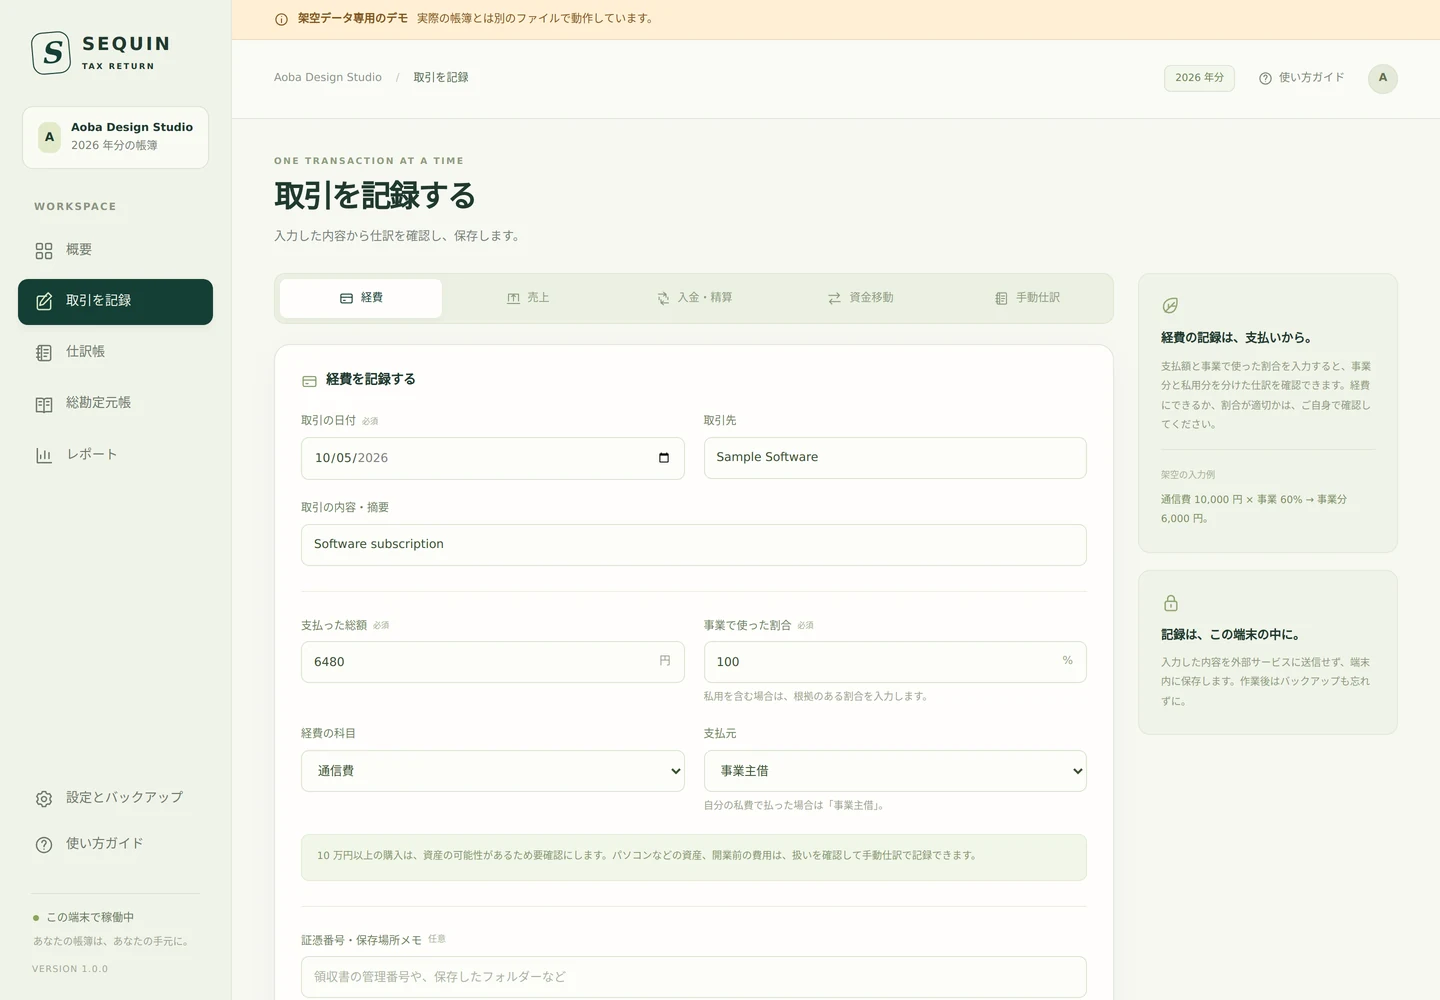Click the Sequin Tax Return logo icon
The width and height of the screenshot is (1440, 1000).
pyautogui.click(x=51, y=53)
